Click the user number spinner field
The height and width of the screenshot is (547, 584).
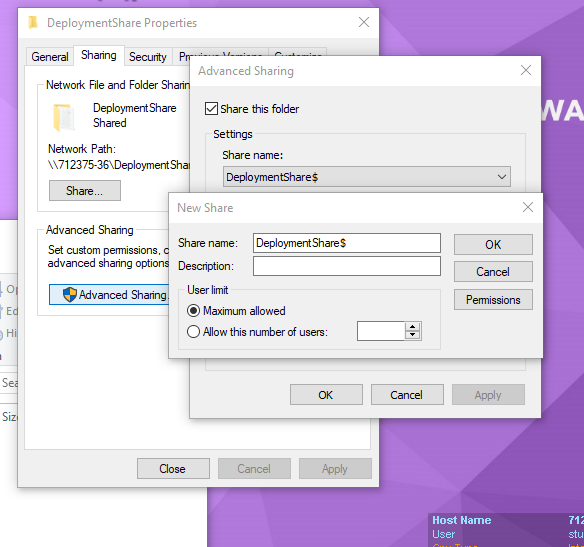click(381, 331)
